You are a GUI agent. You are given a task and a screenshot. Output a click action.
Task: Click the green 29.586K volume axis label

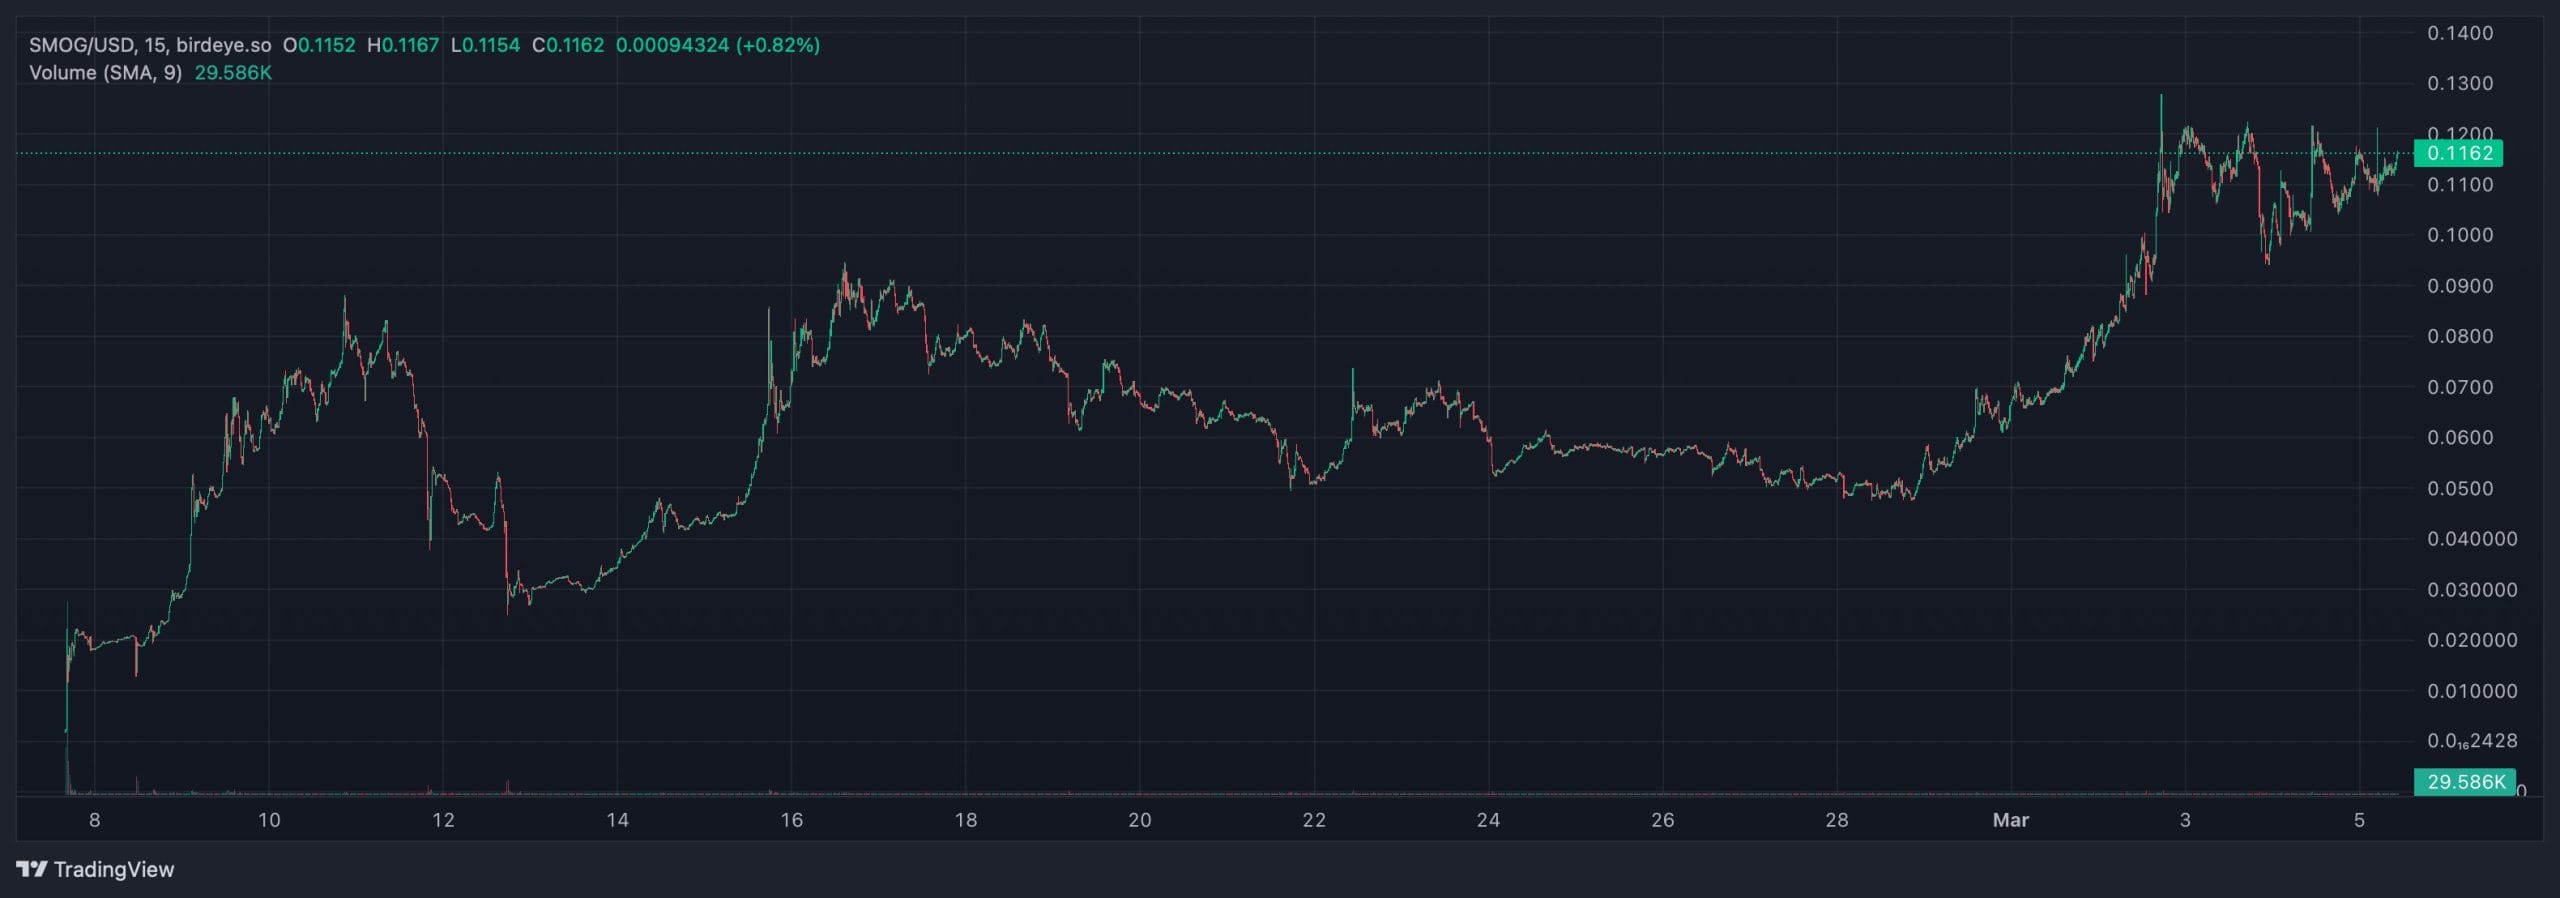pos(2464,782)
